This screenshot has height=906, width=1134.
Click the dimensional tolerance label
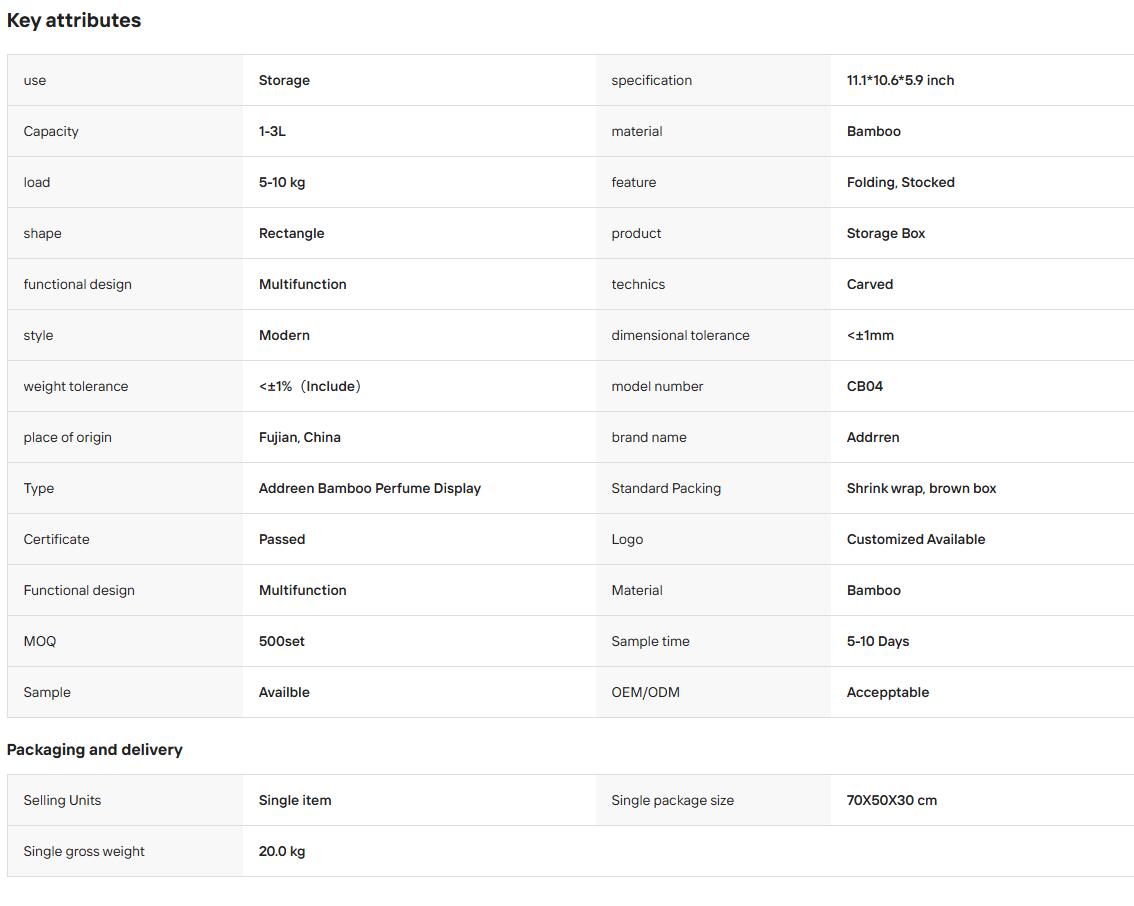click(681, 335)
